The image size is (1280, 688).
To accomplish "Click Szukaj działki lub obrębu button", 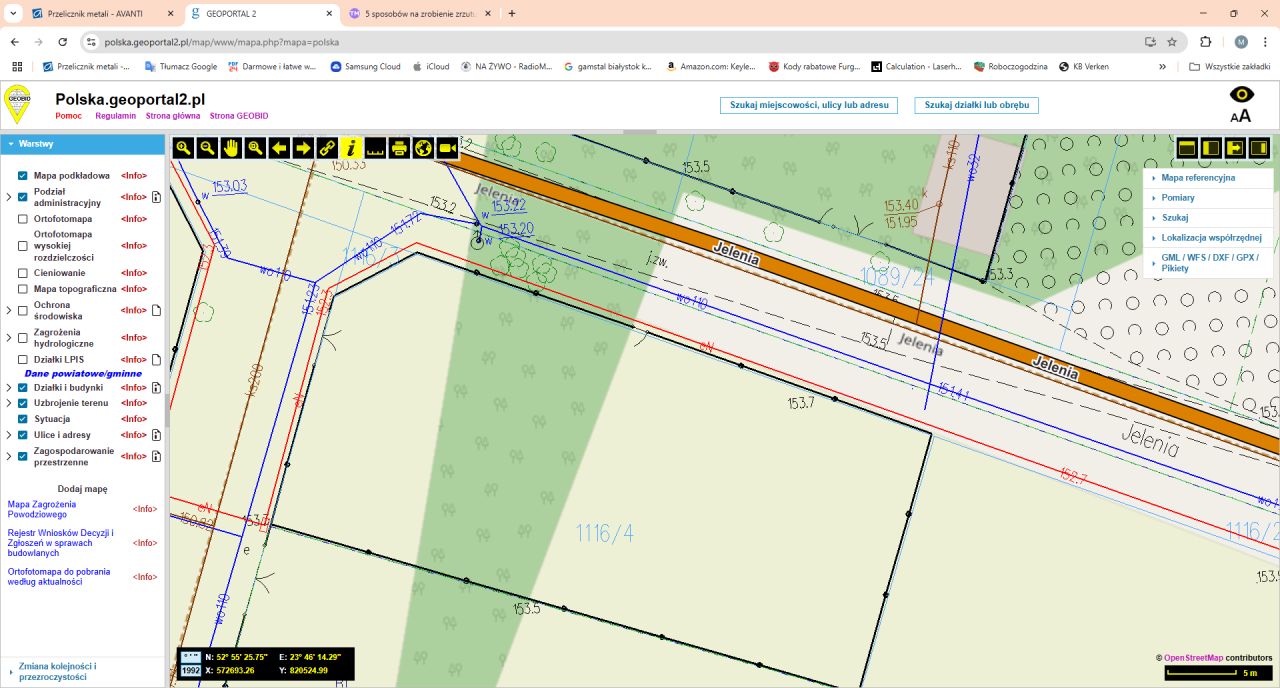I will [x=977, y=105].
